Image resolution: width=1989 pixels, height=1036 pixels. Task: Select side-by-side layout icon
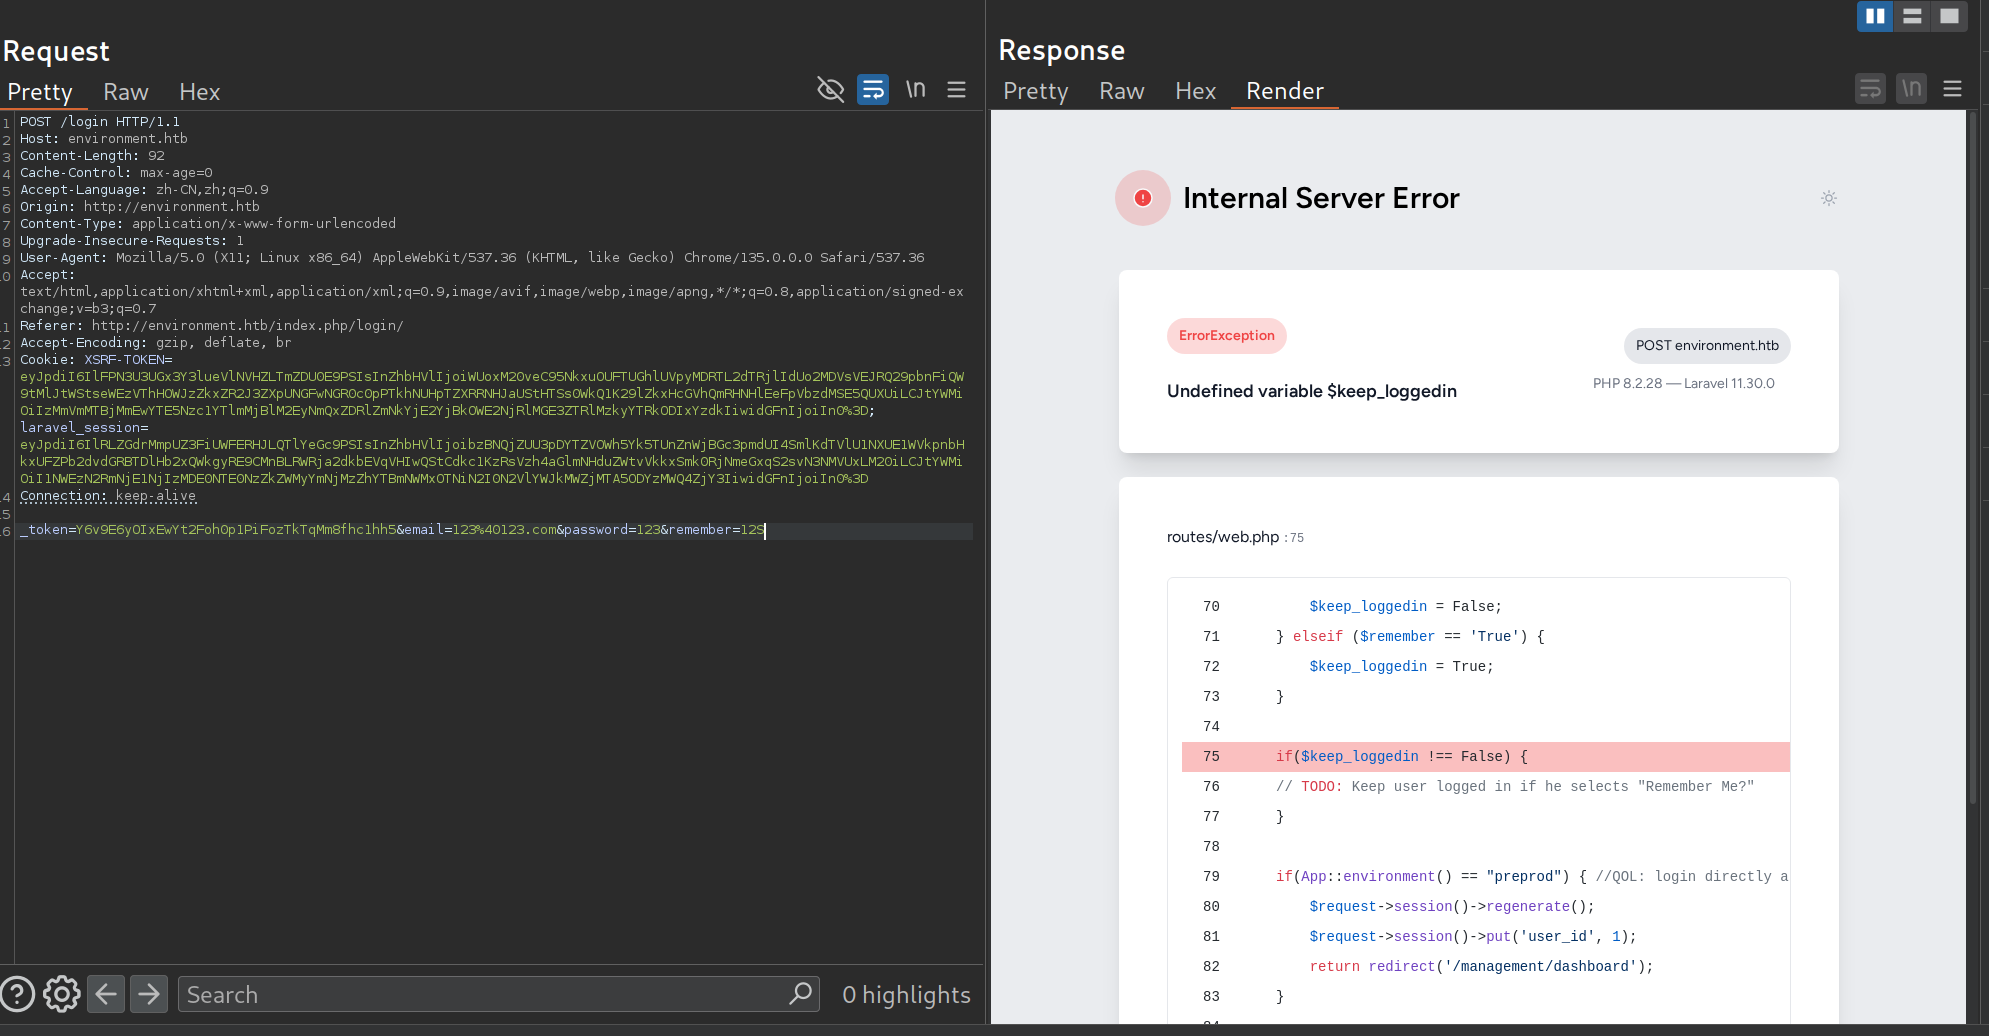click(1875, 16)
